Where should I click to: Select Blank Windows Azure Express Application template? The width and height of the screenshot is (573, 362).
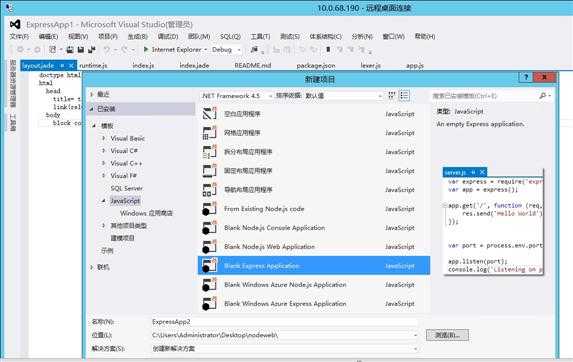pos(314,304)
